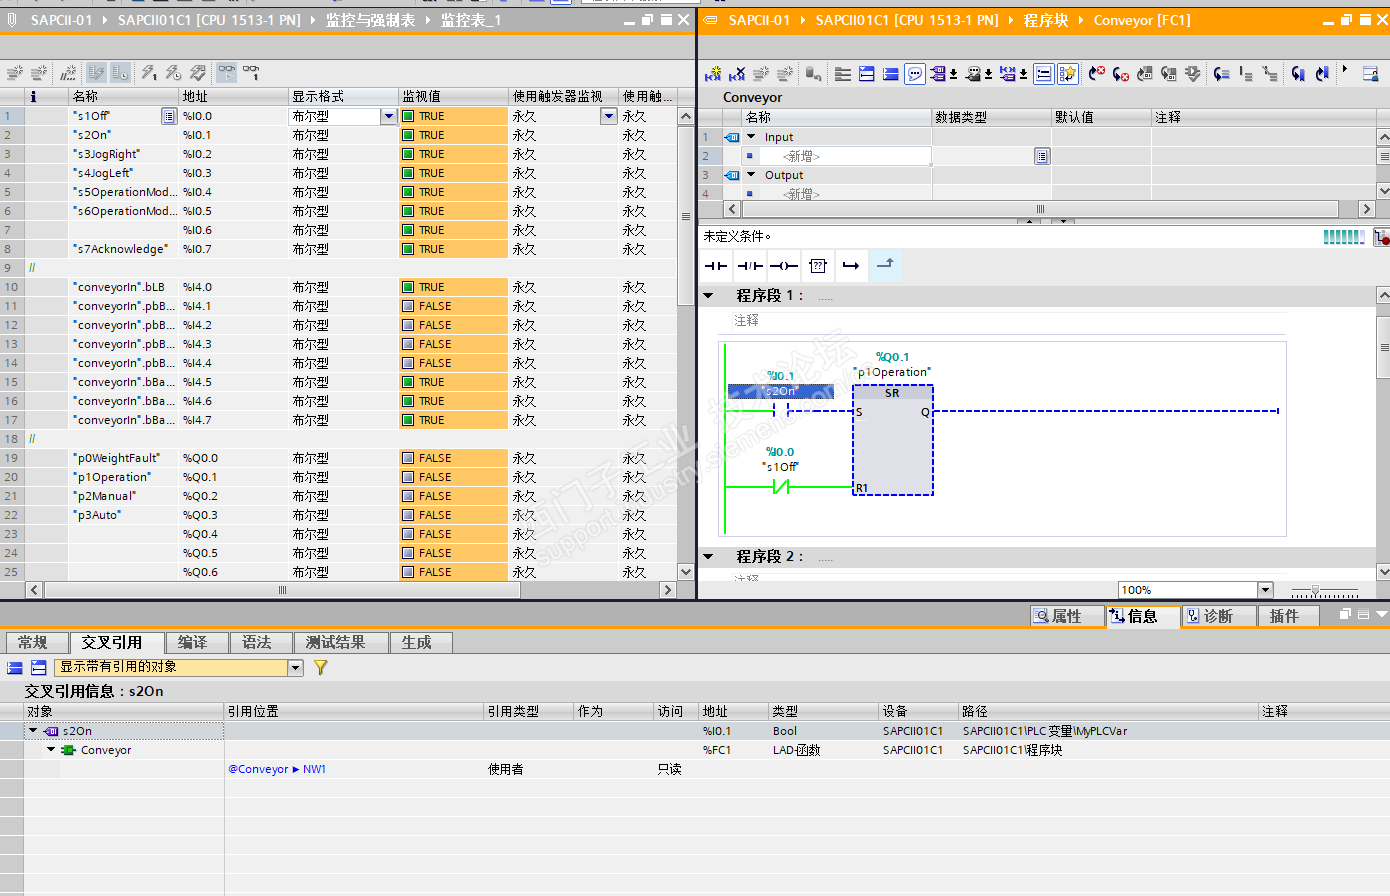
Task: Insert a normally open contact
Action: click(x=716, y=266)
